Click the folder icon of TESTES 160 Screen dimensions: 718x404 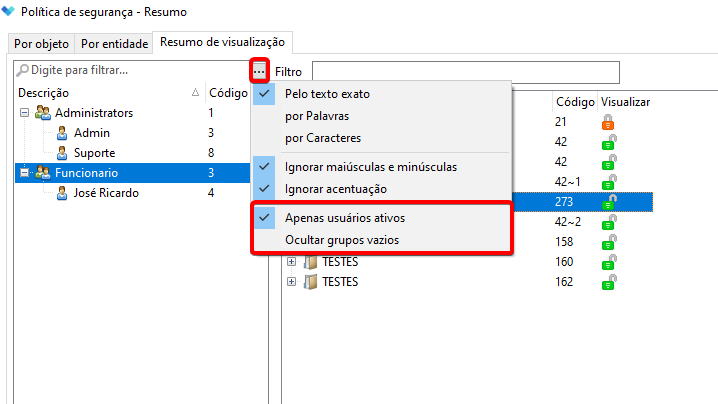311,262
